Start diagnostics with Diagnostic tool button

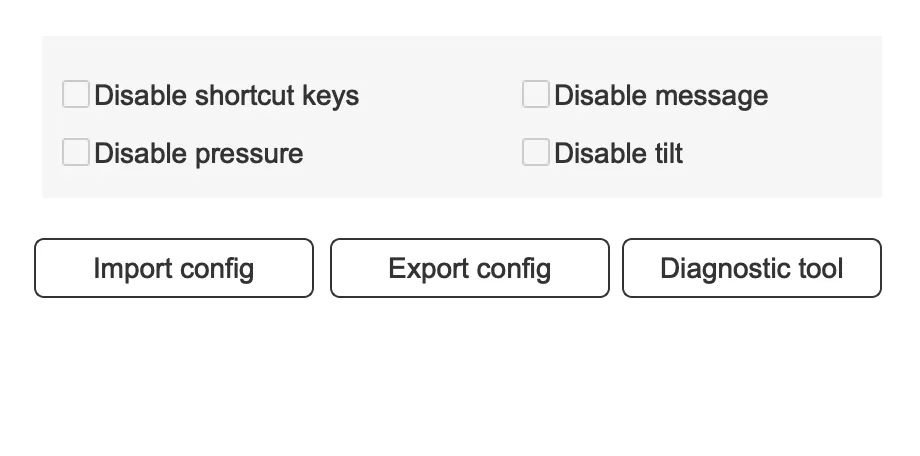752,268
